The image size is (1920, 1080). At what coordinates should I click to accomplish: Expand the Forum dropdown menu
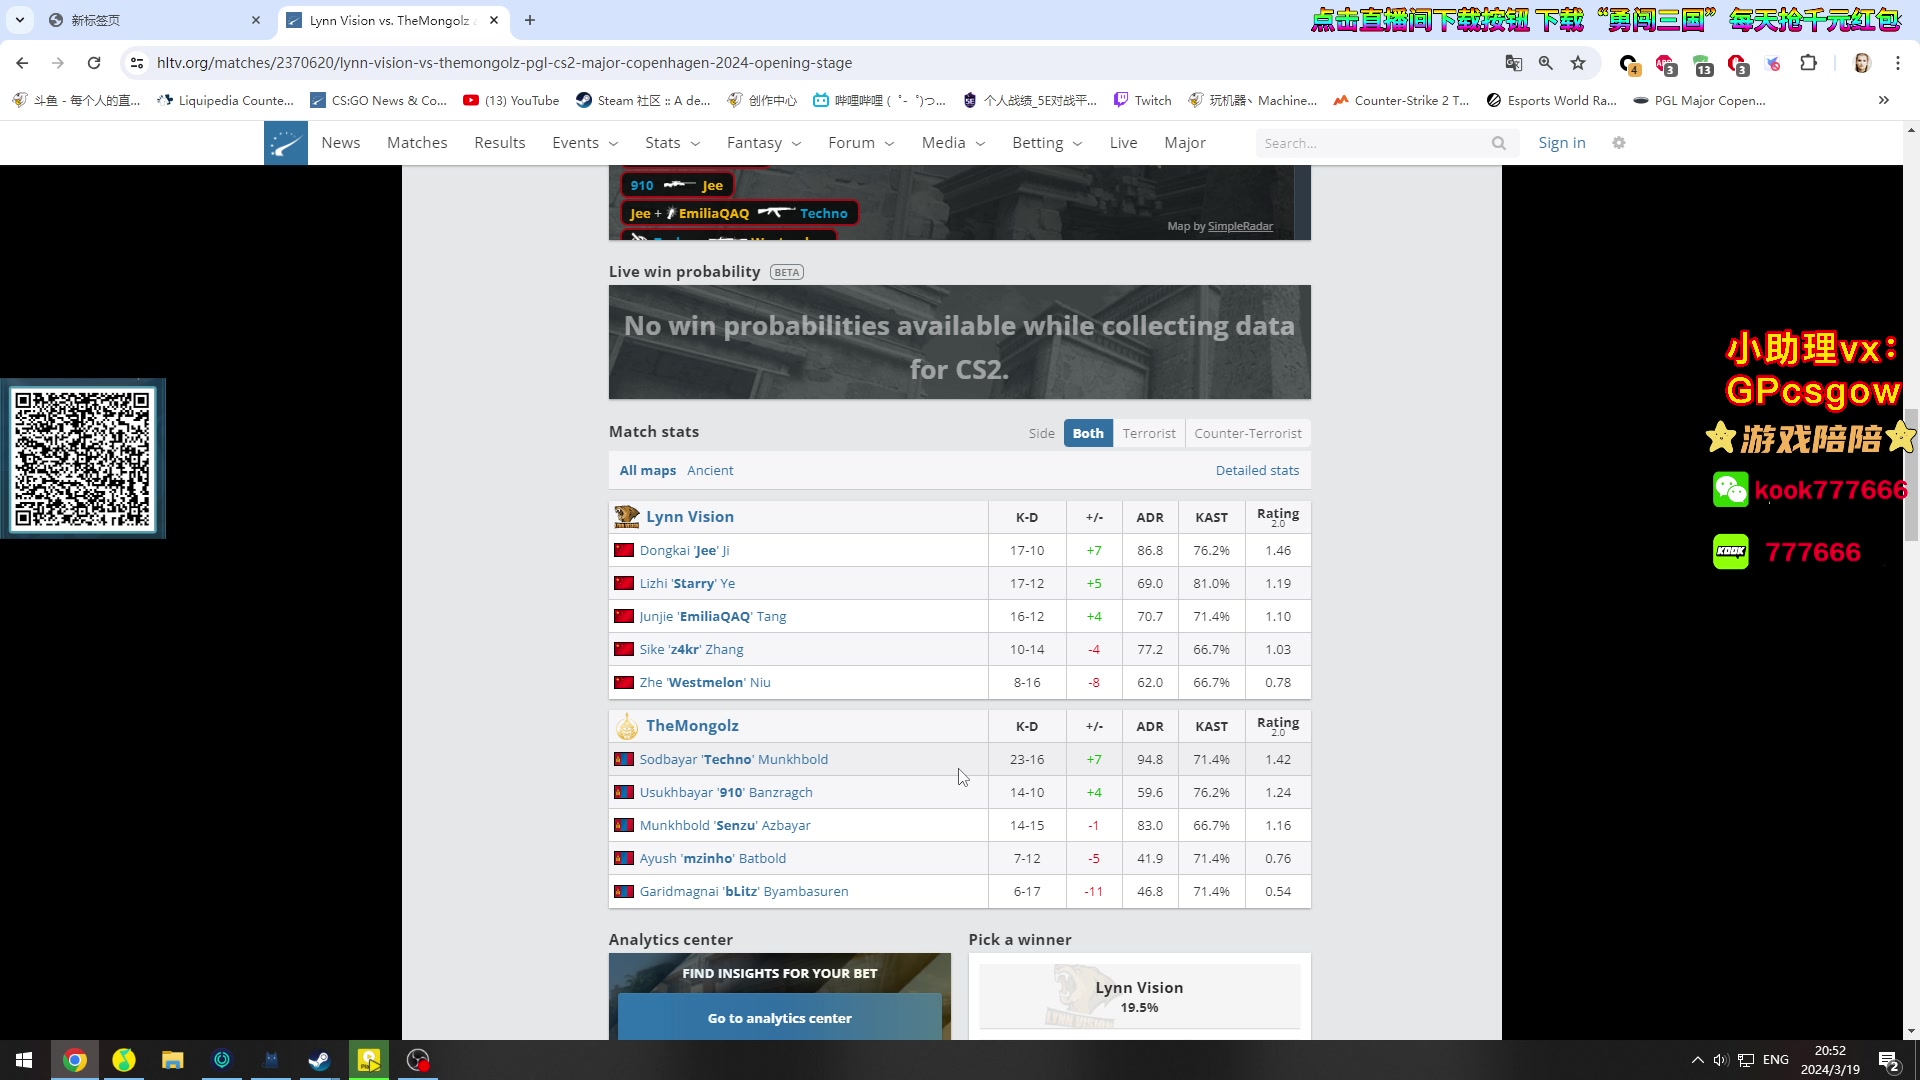861,143
